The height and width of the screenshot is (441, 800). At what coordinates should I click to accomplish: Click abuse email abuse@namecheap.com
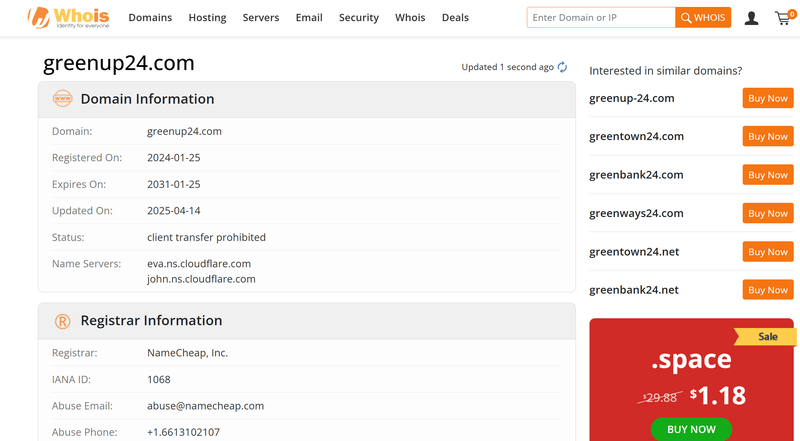click(x=205, y=406)
